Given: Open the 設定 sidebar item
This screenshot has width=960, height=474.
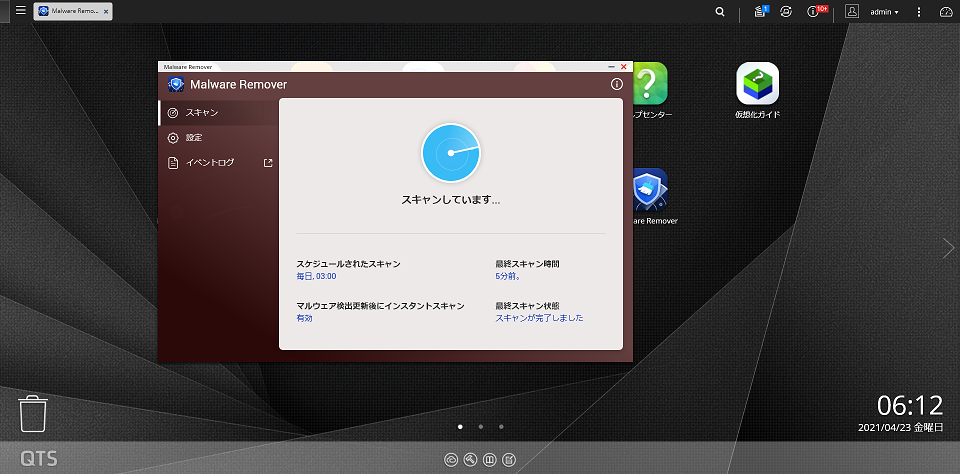Looking at the screenshot, I should click(219, 138).
